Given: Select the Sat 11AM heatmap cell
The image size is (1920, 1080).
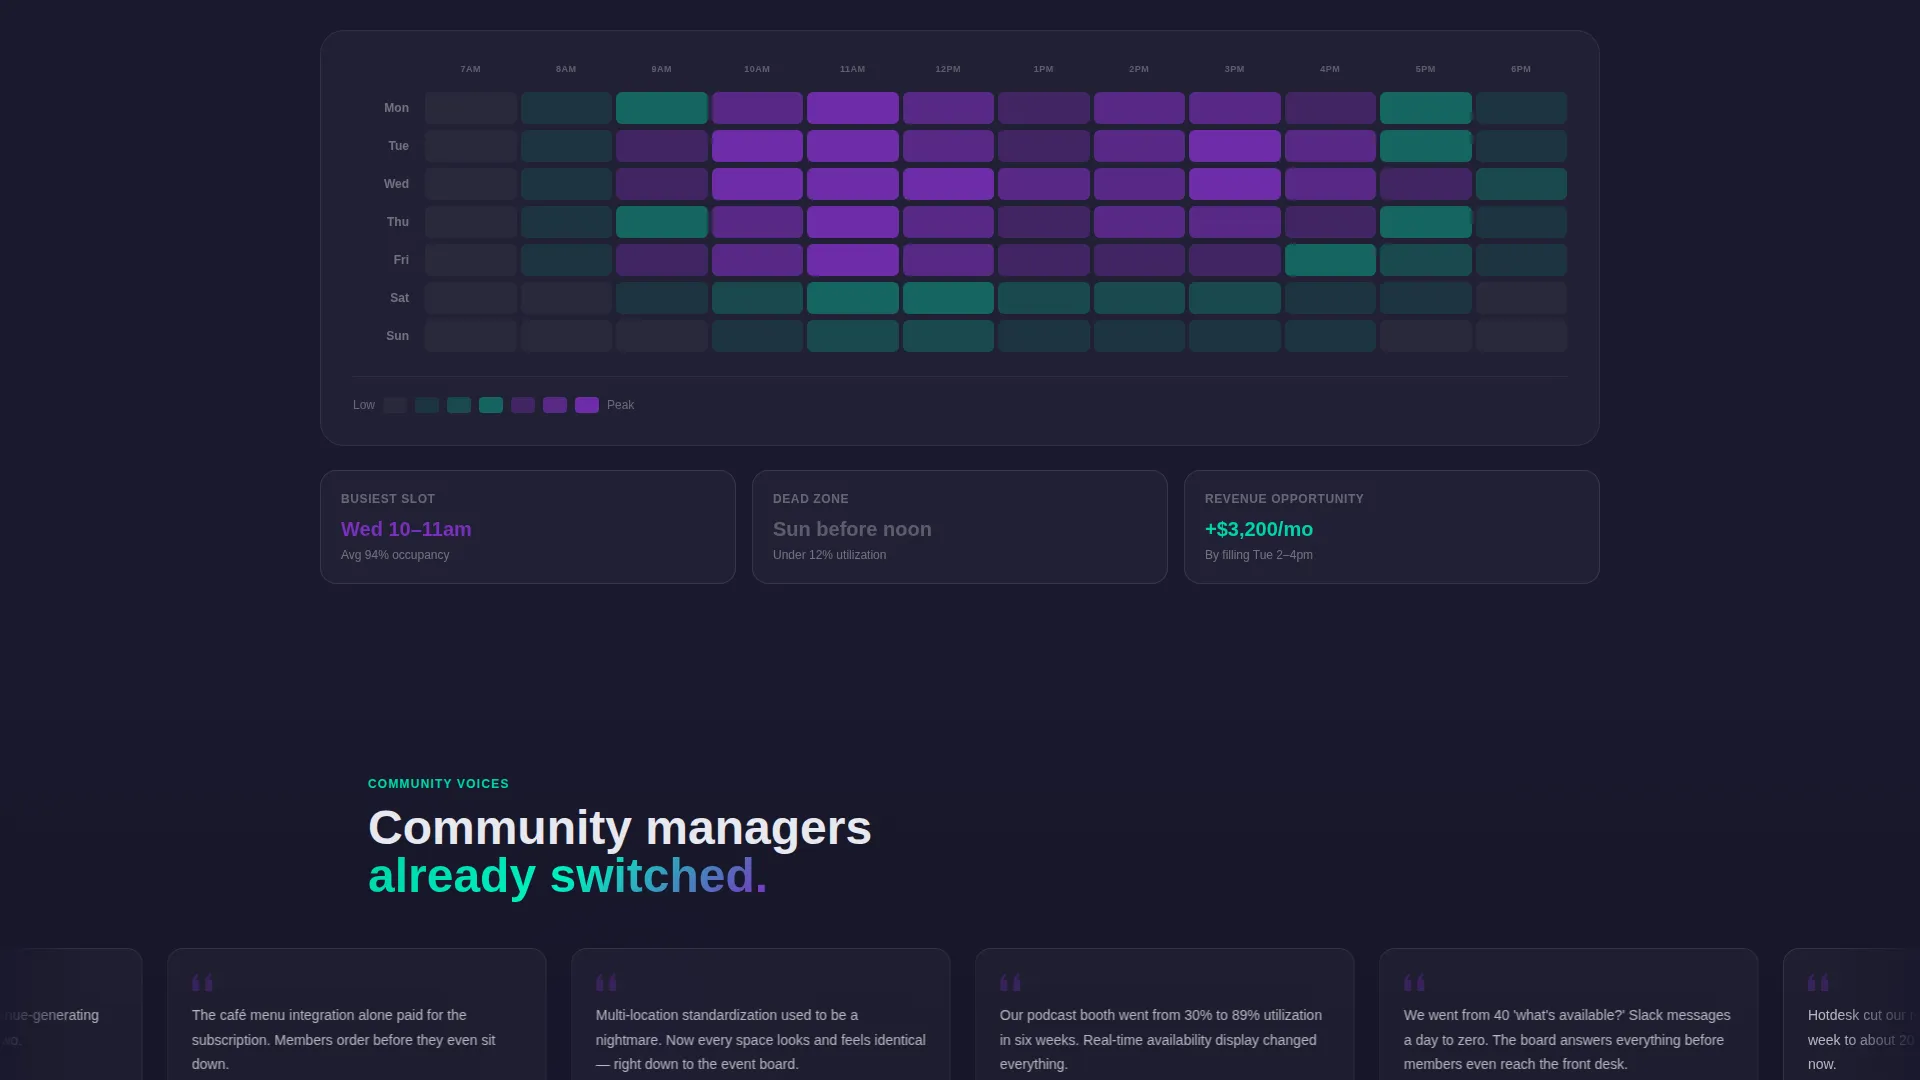Looking at the screenshot, I should click(853, 298).
